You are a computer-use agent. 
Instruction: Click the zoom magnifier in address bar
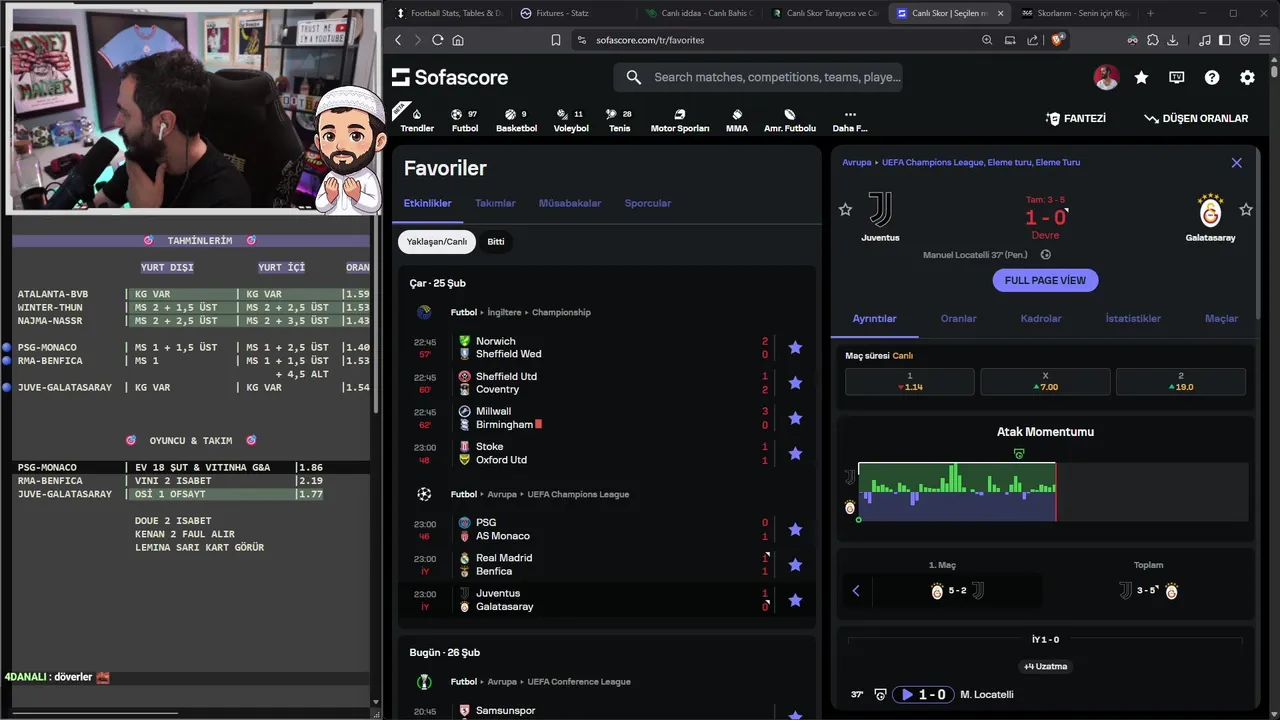point(987,40)
